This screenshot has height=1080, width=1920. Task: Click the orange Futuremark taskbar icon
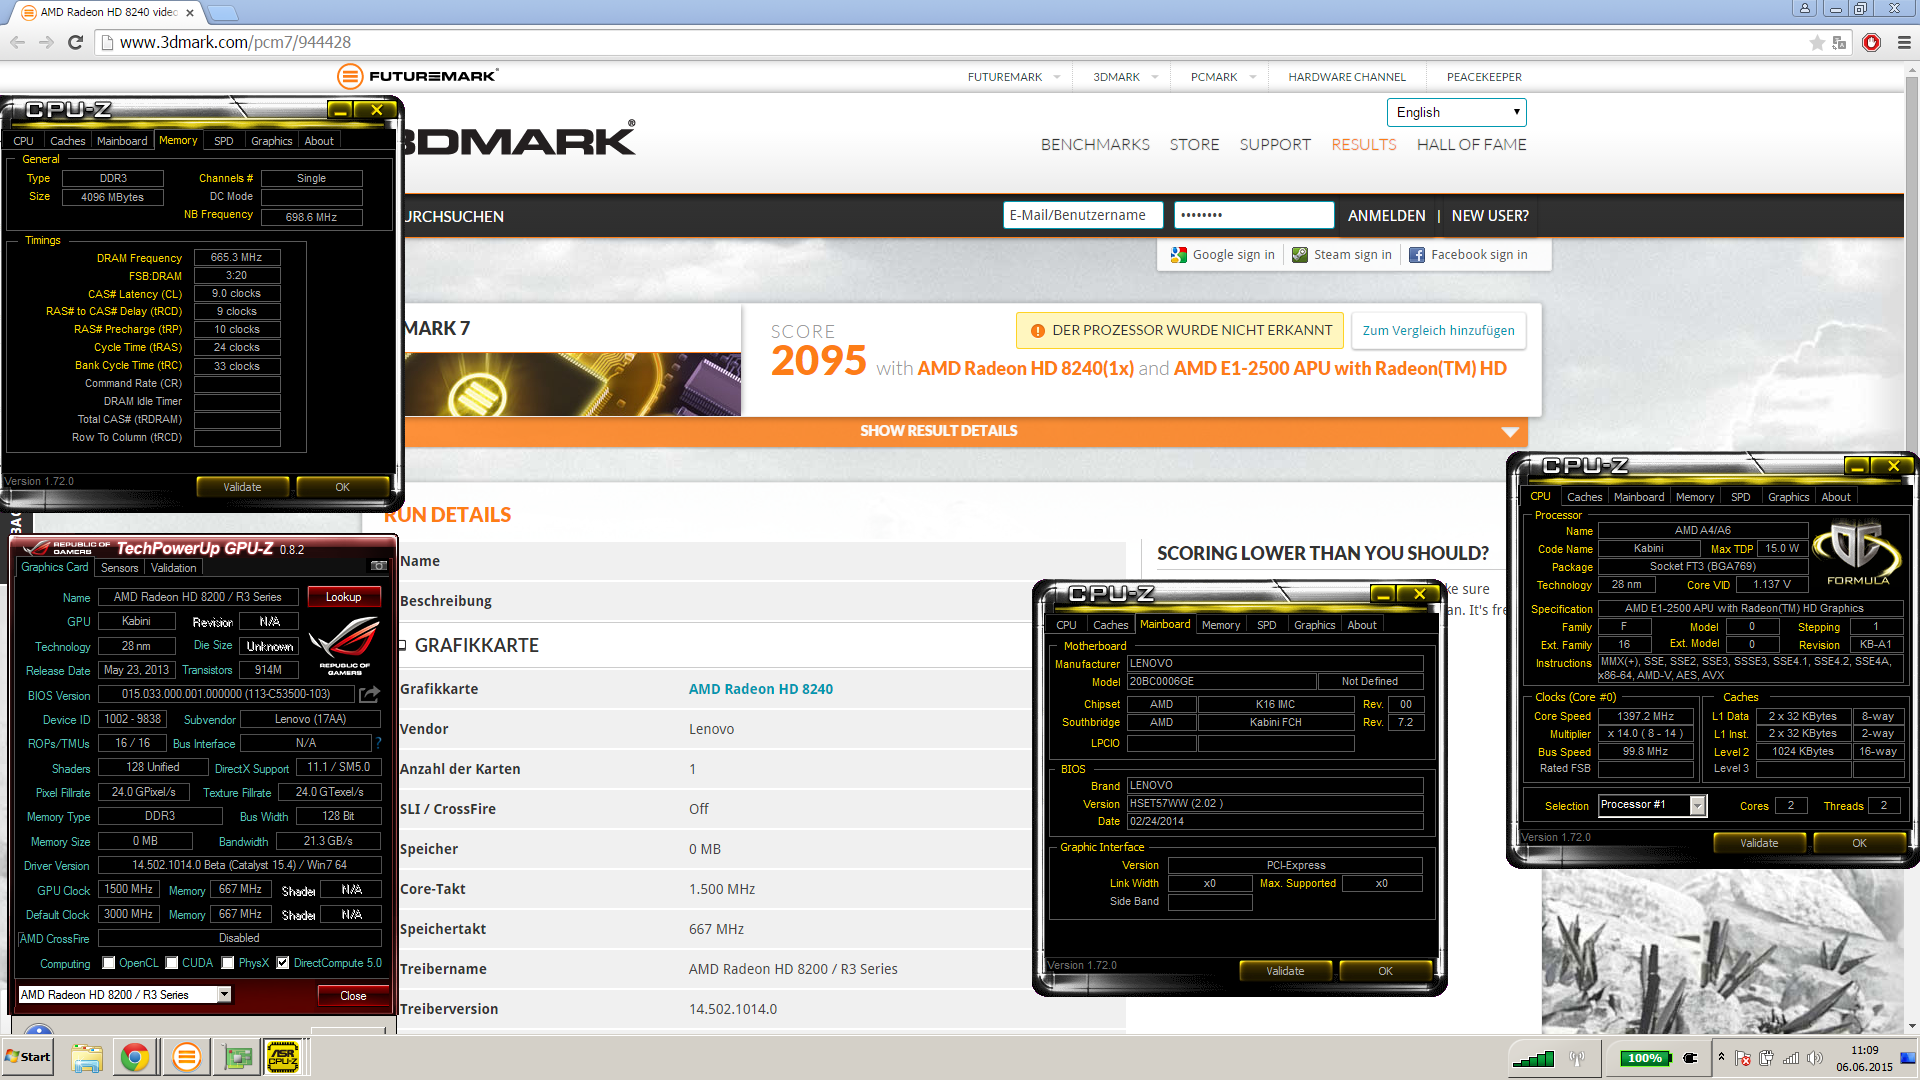click(x=186, y=1057)
